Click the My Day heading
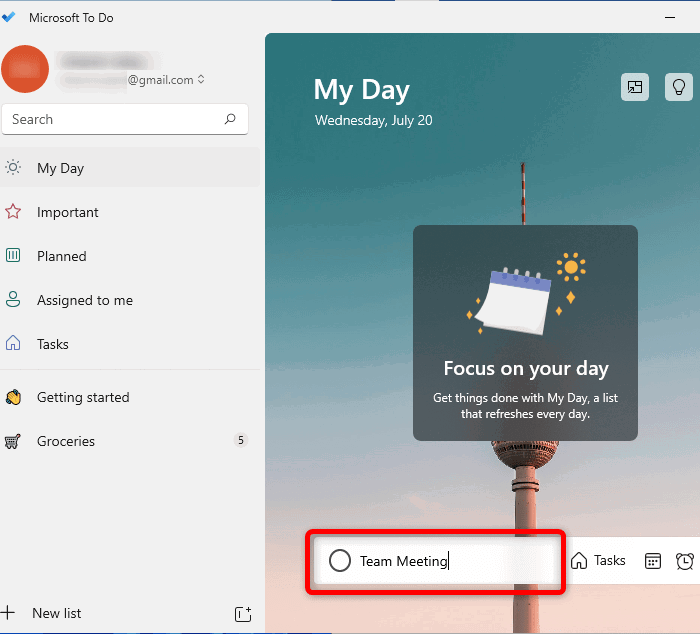Screen dimensions: 700x634 click(362, 90)
